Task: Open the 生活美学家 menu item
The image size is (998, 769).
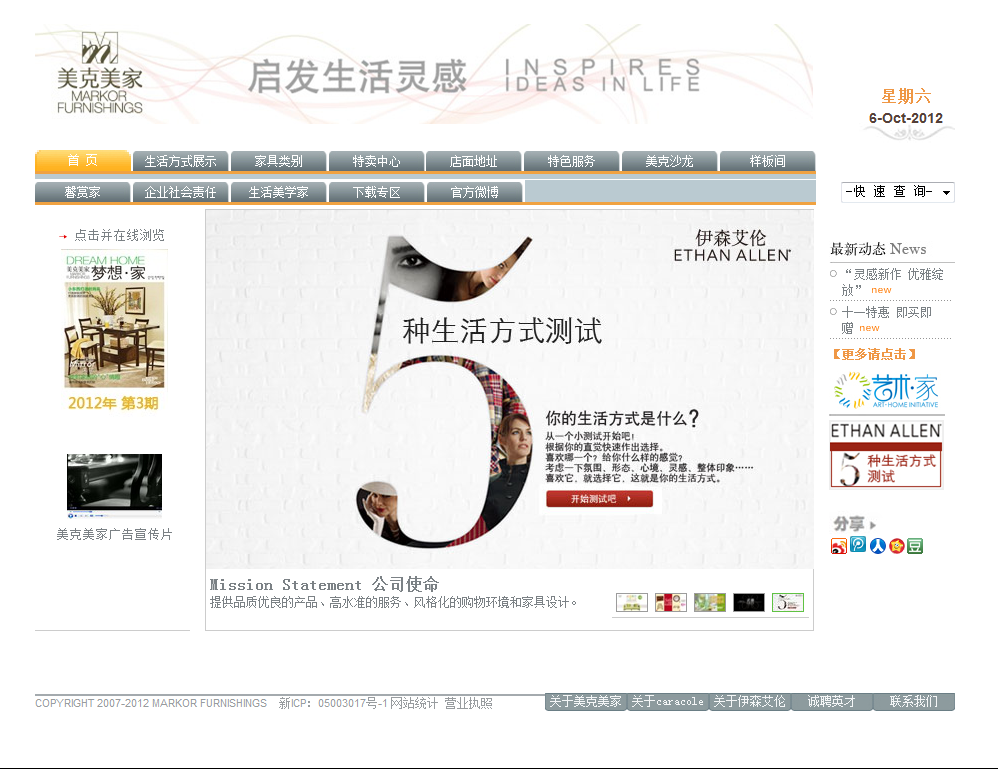Action: [278, 192]
